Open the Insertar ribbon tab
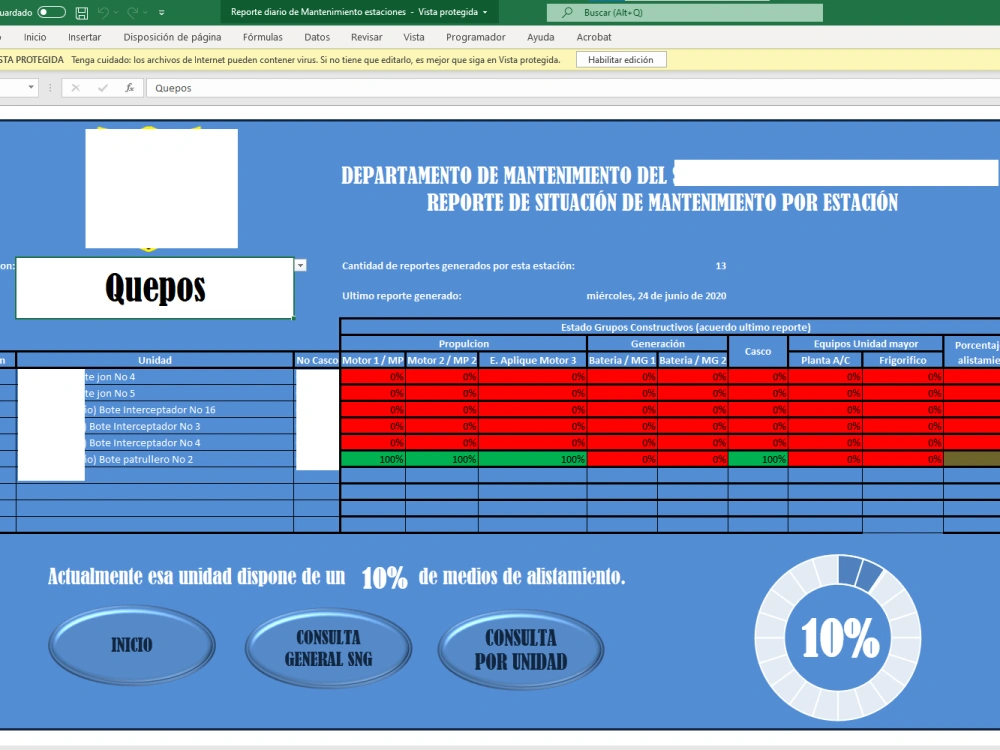Screen dimensions: 1000x750 84,37
